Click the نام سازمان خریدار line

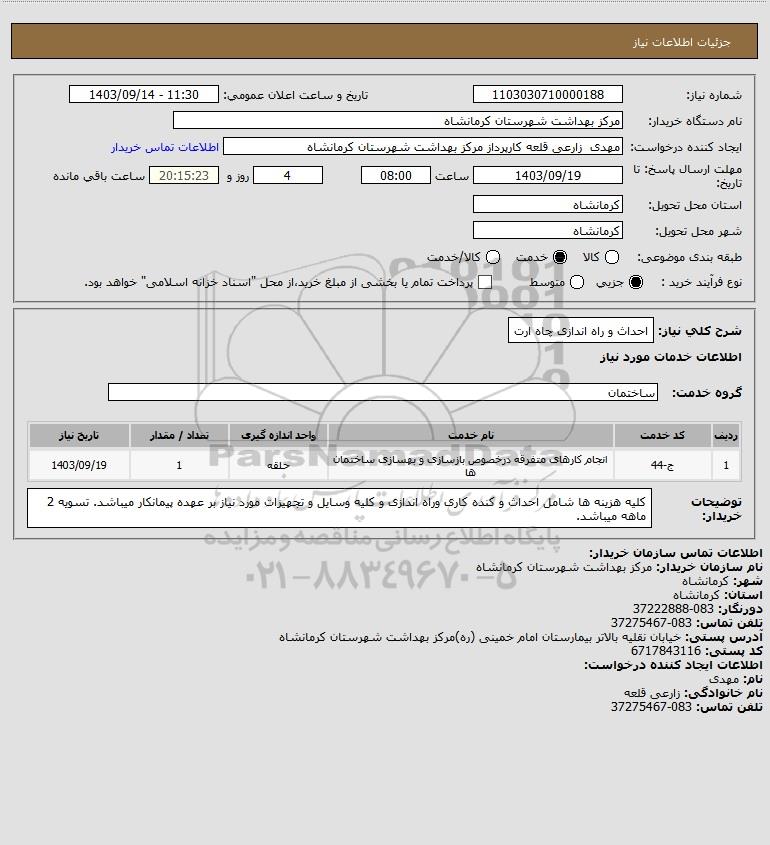click(x=619, y=567)
